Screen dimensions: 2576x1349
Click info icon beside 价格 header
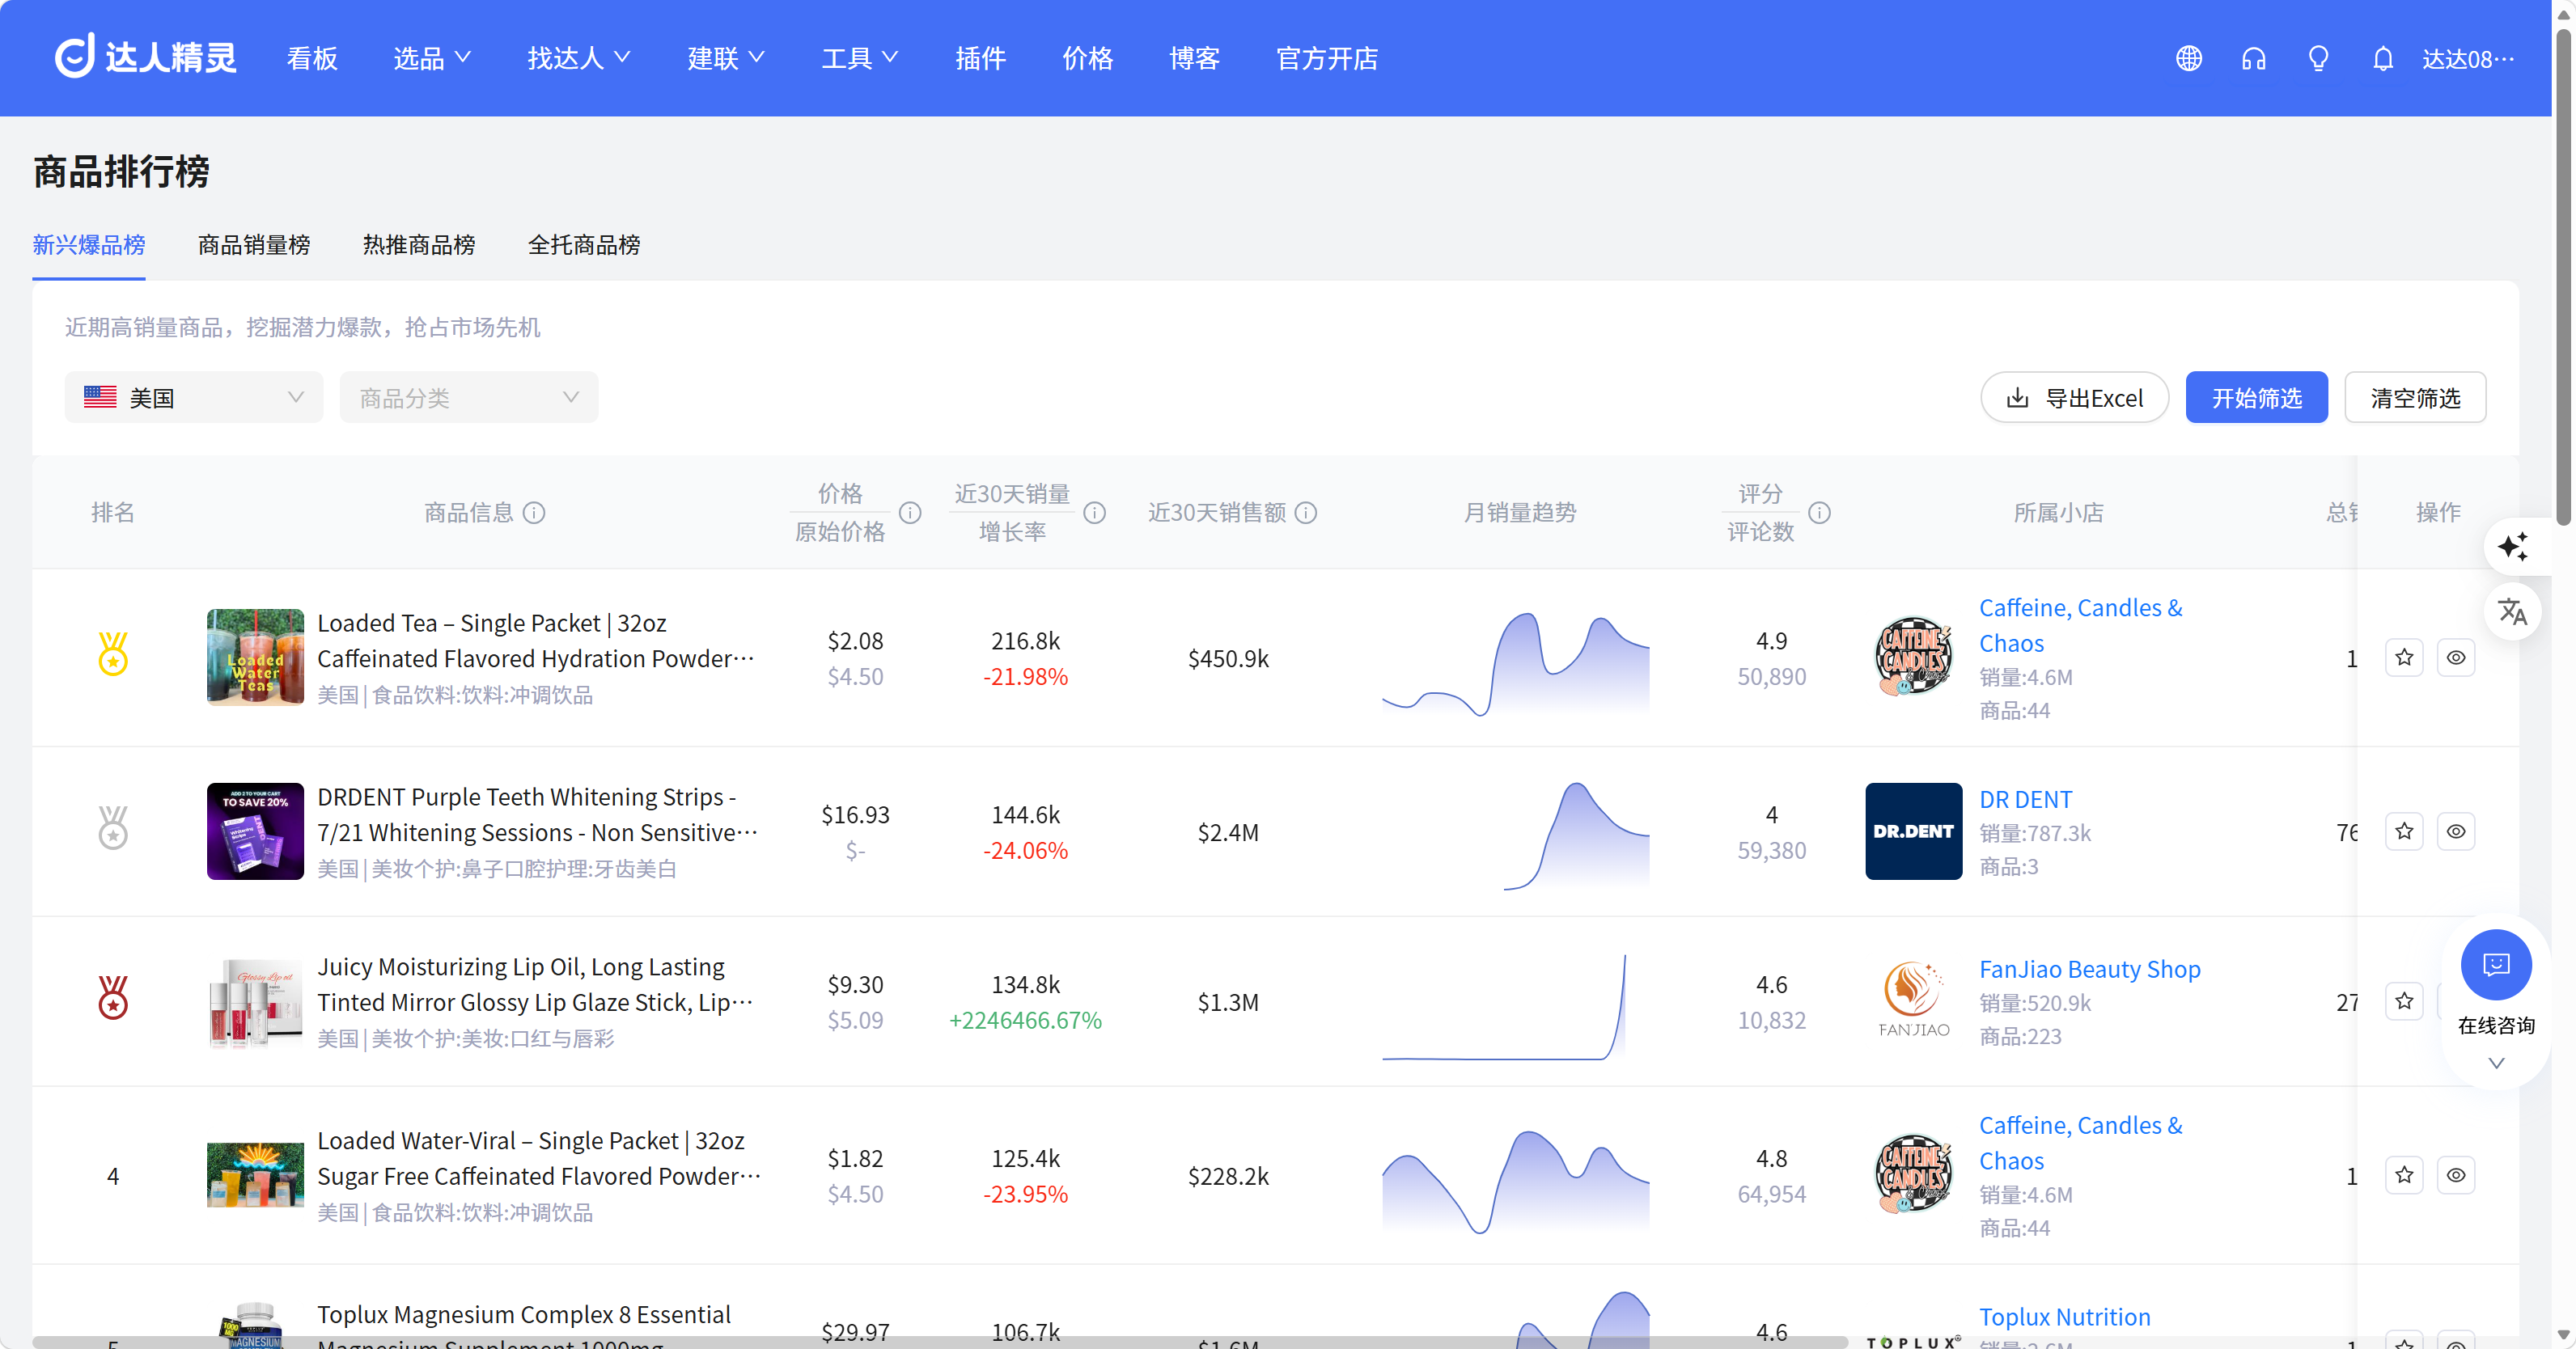pos(910,513)
